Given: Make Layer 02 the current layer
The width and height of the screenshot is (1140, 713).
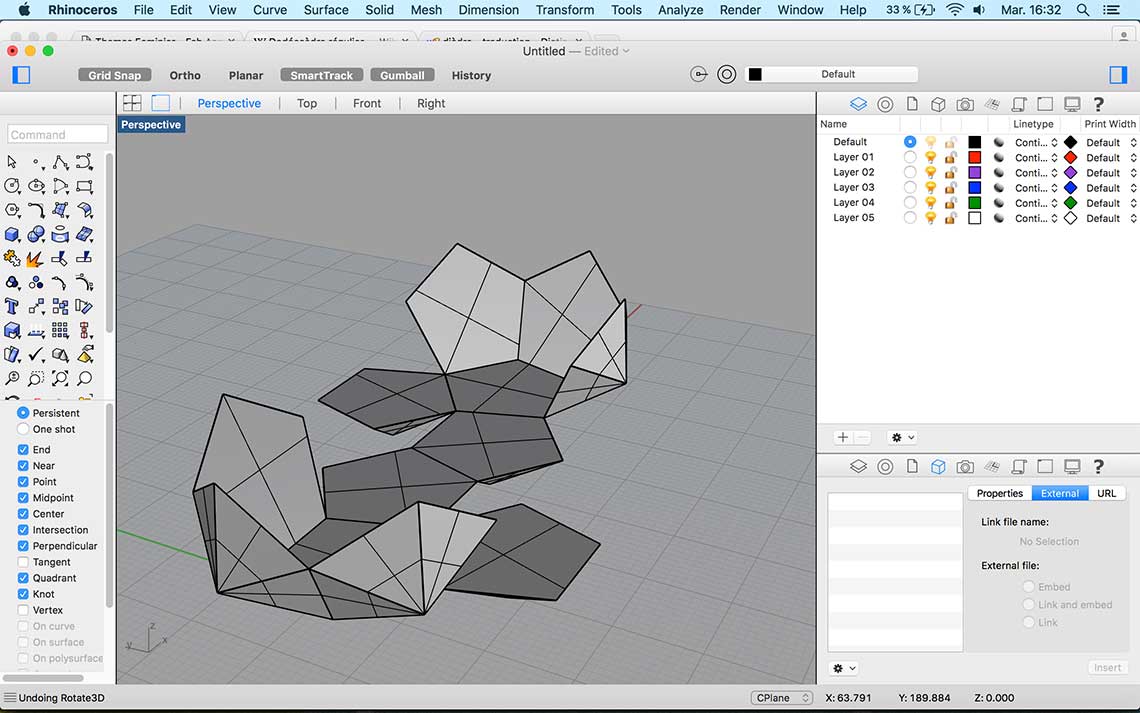Looking at the screenshot, I should click(x=910, y=172).
